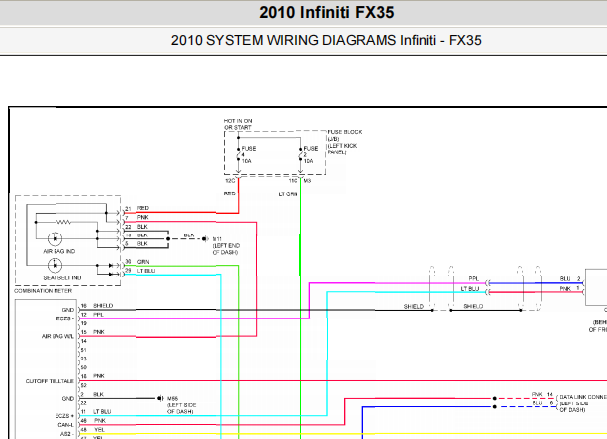This screenshot has width=607, height=439.
Task: Click the "2010 Infiniti FX35" page title
Action: tap(327, 12)
